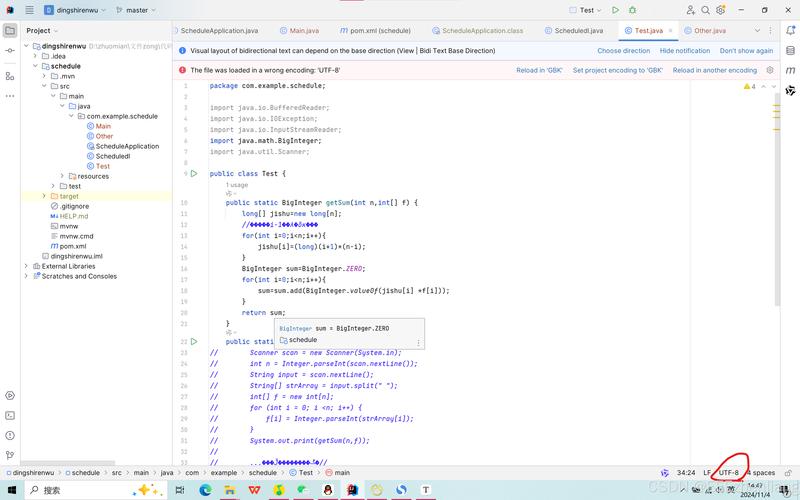Click LF line separator in status bar
This screenshot has width=800, height=500.
click(707, 473)
